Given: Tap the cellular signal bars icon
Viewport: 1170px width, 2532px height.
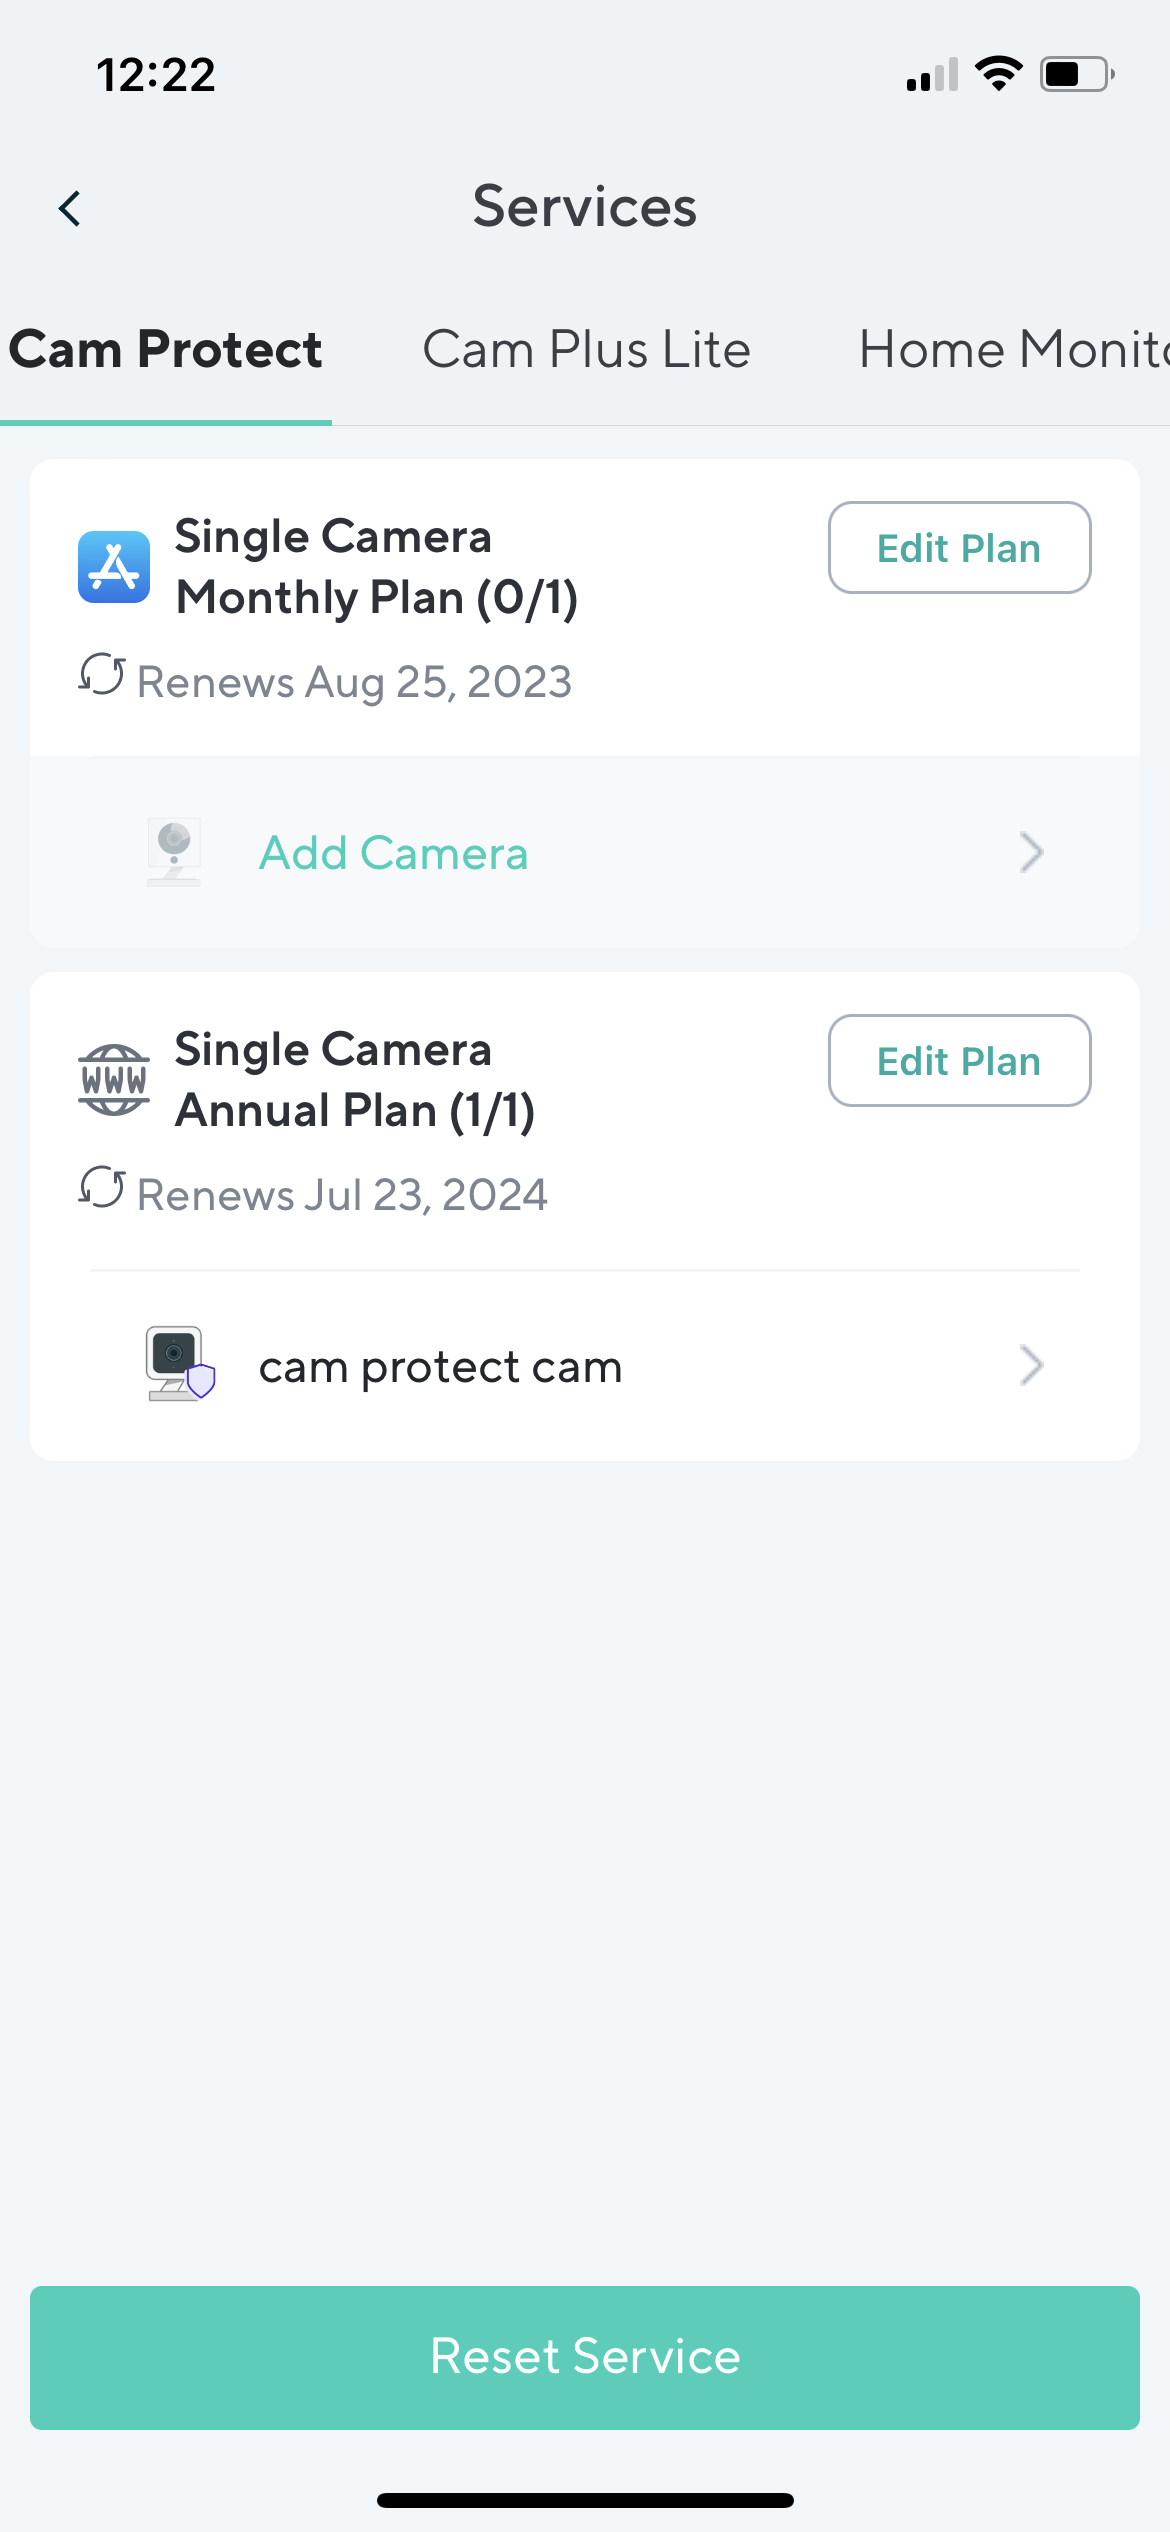Looking at the screenshot, I should [x=932, y=75].
